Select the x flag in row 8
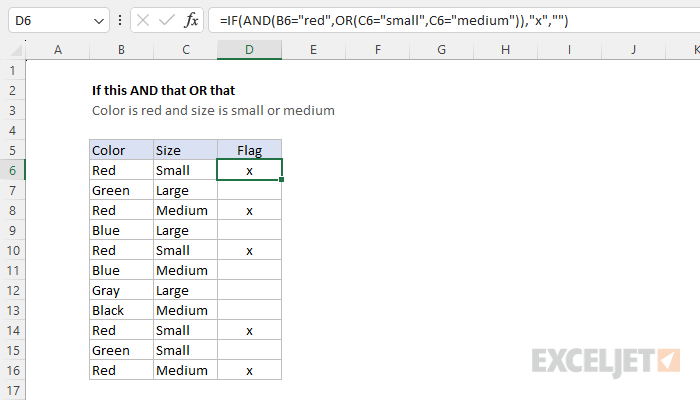Image resolution: width=700 pixels, height=400 pixels. click(x=249, y=210)
